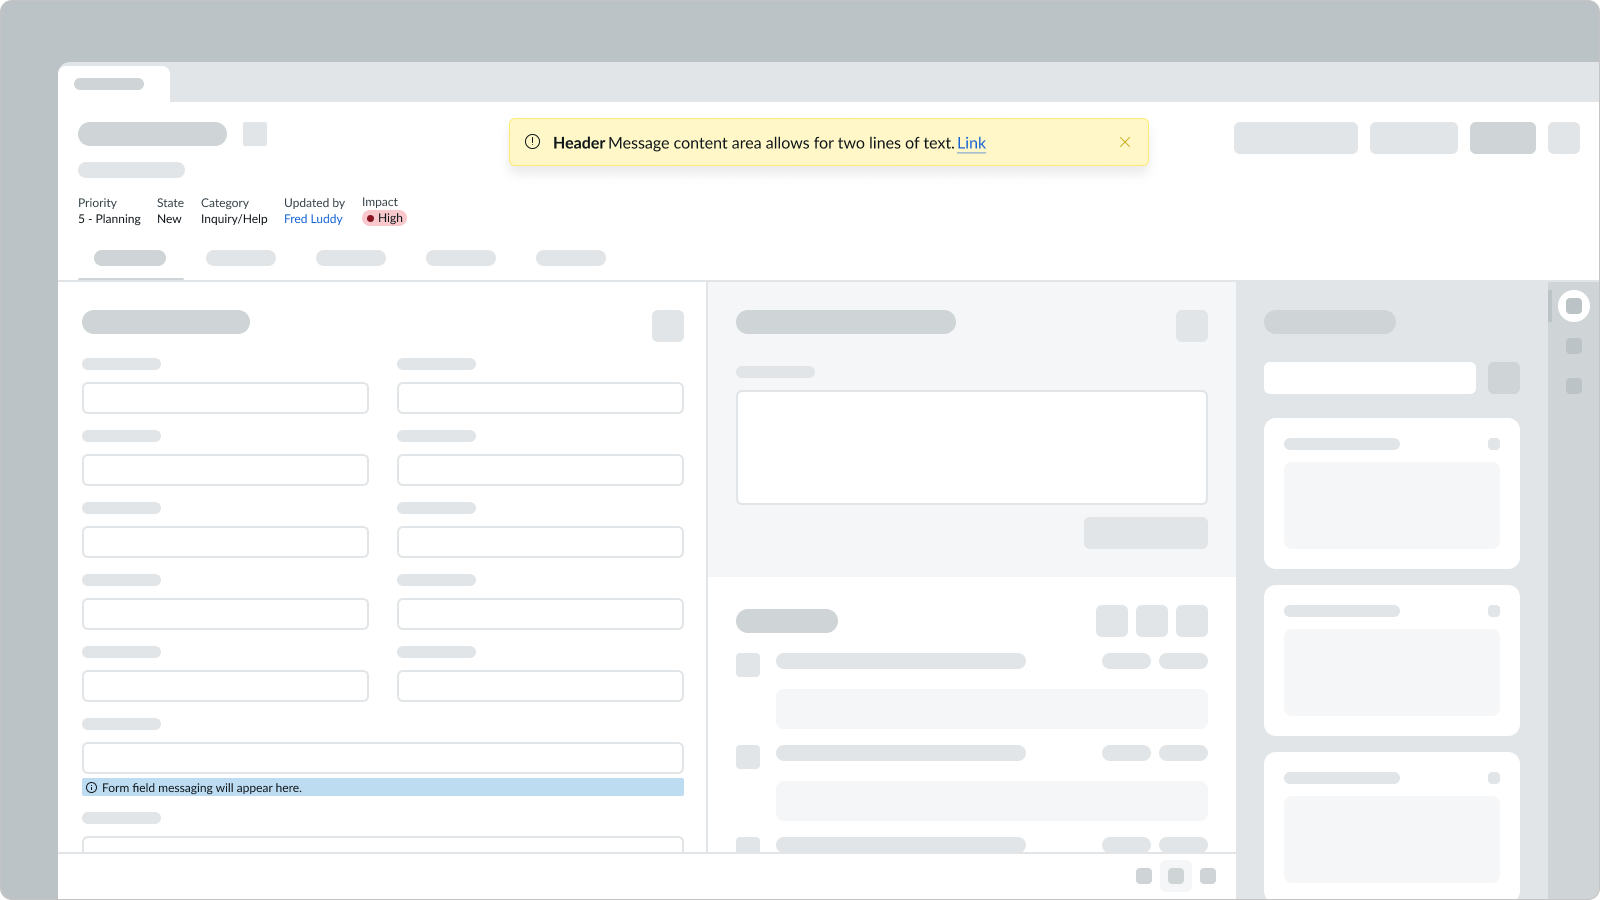Click the 'Category' label
Screen dimensions: 1600x900
coord(225,203)
